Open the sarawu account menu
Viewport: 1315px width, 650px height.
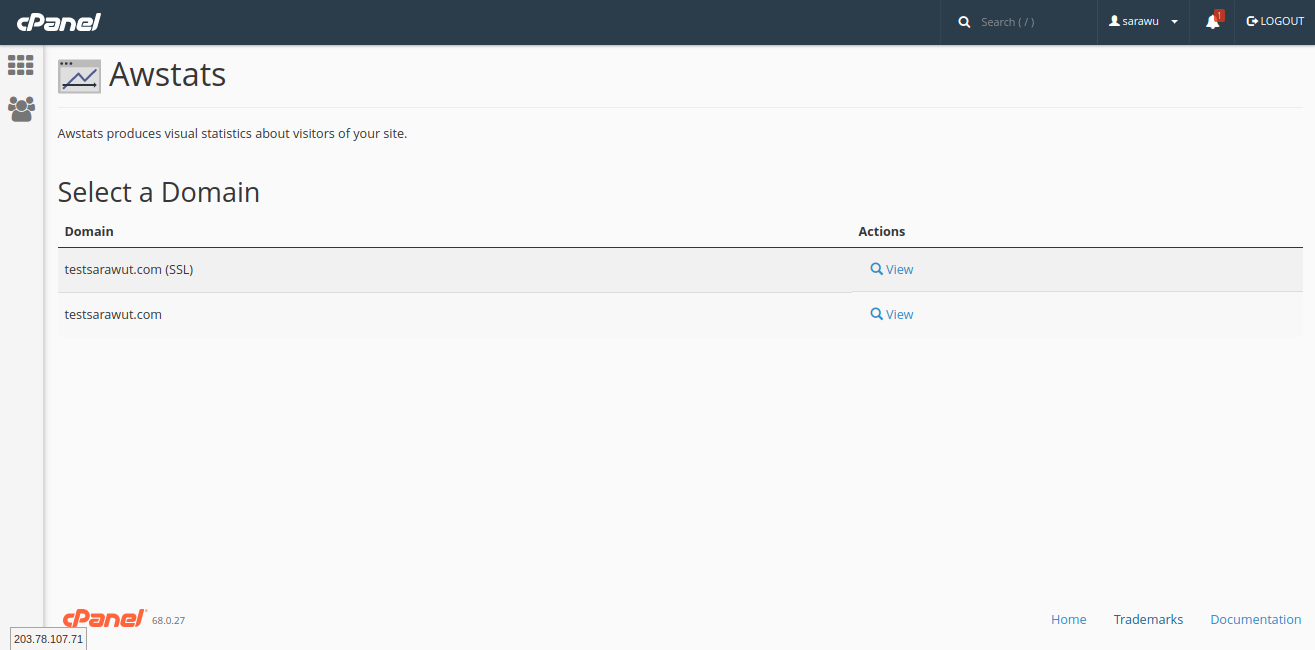1141,22
